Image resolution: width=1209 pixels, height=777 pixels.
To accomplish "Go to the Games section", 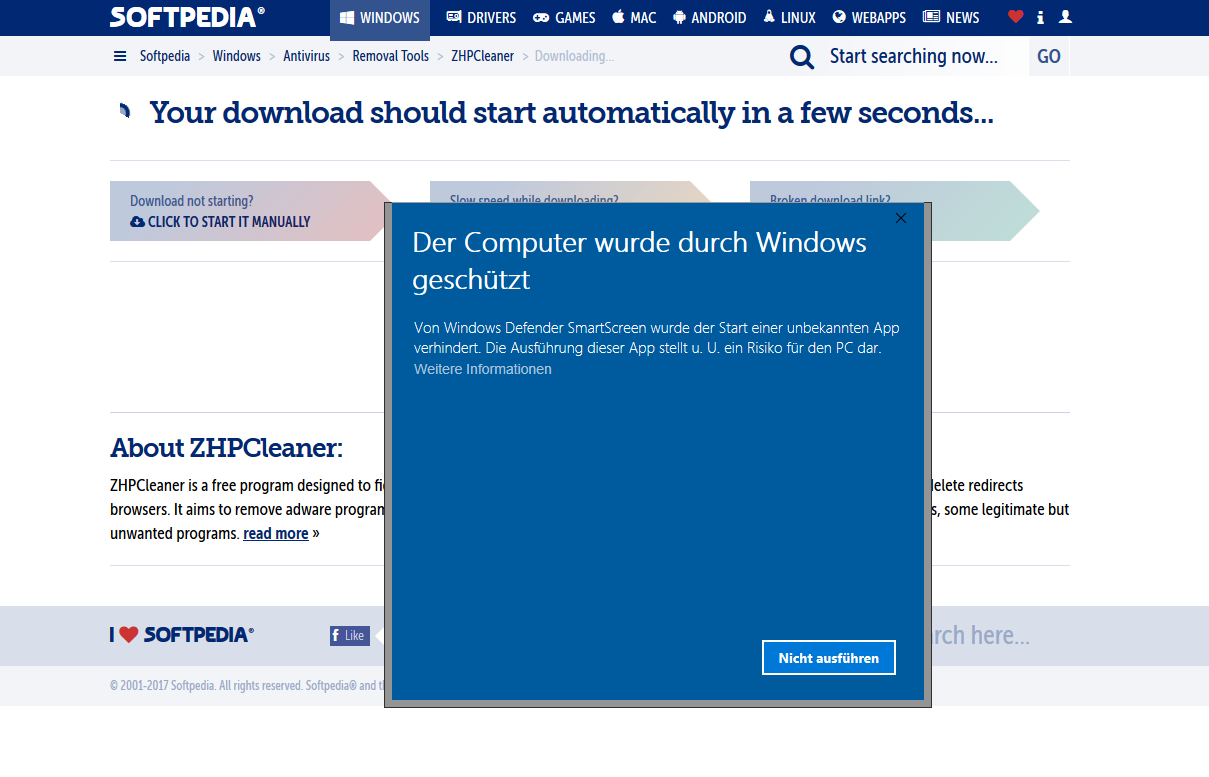I will 564,18.
